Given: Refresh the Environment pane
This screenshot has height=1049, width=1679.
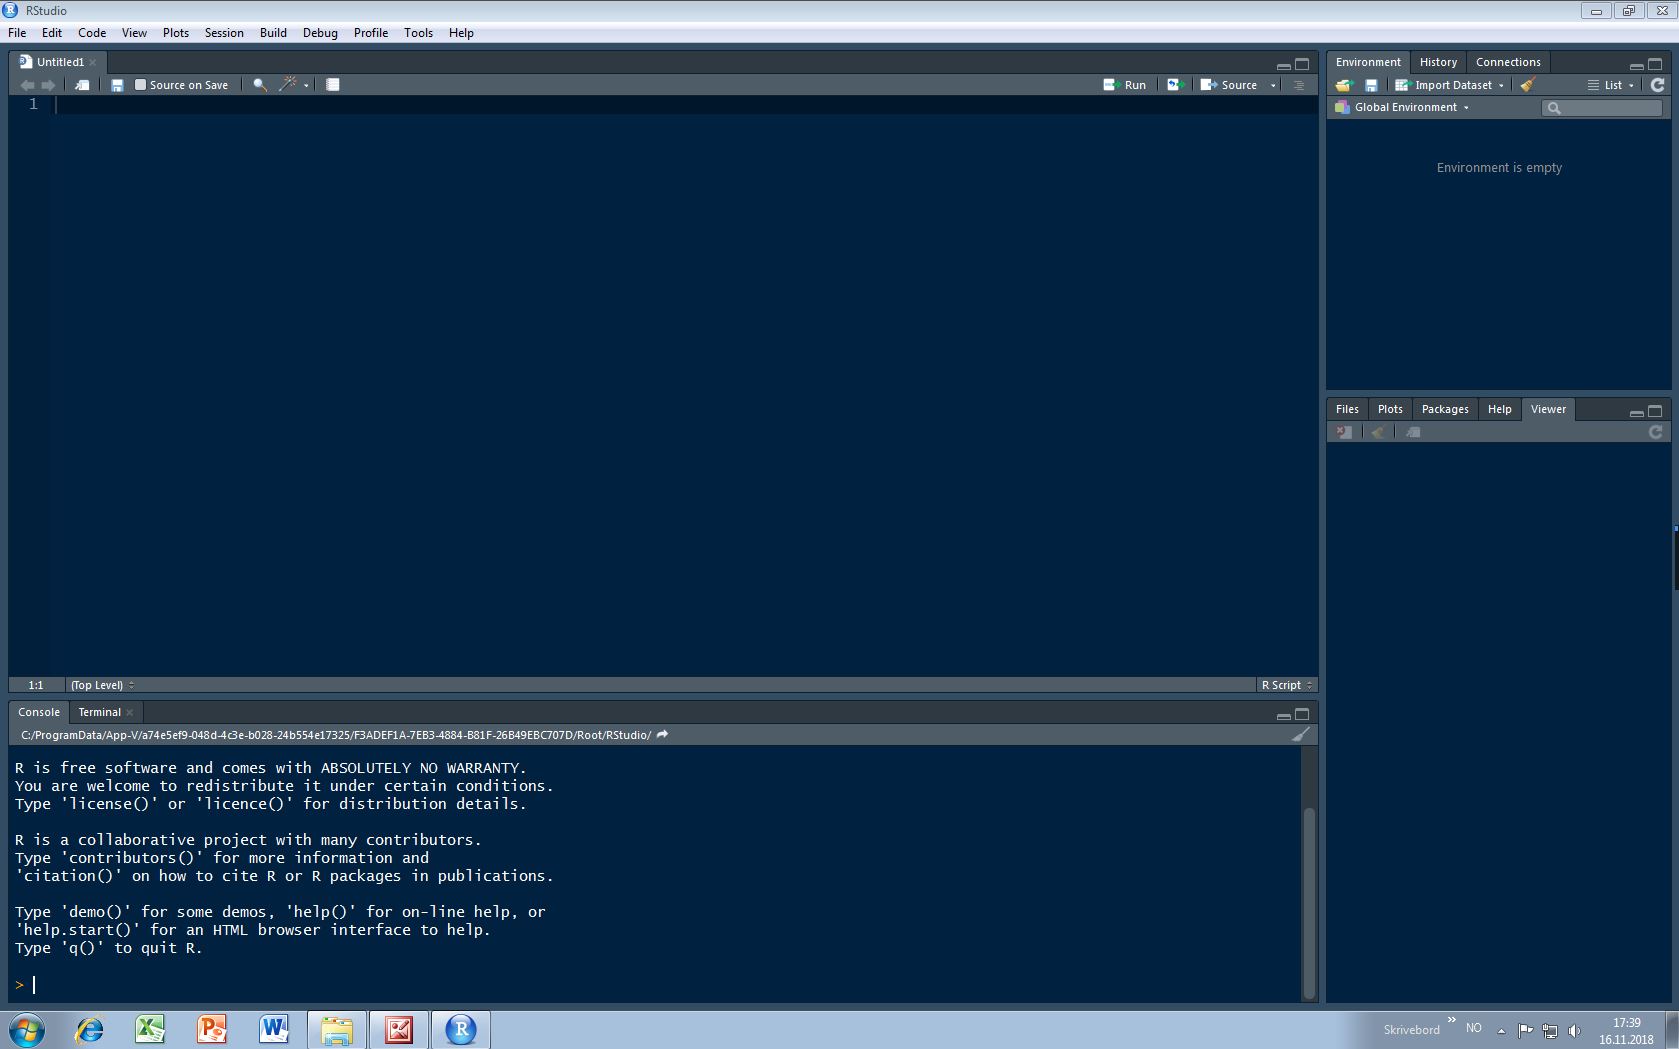Looking at the screenshot, I should pyautogui.click(x=1657, y=85).
